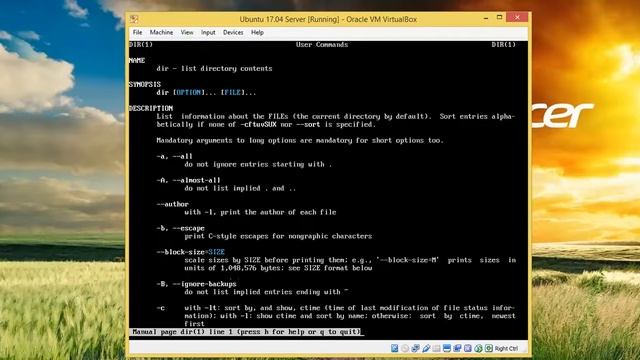Click 'do not ignore entries starting with .'
Image resolution: width=640 pixels, height=360 pixels.
pos(258,164)
